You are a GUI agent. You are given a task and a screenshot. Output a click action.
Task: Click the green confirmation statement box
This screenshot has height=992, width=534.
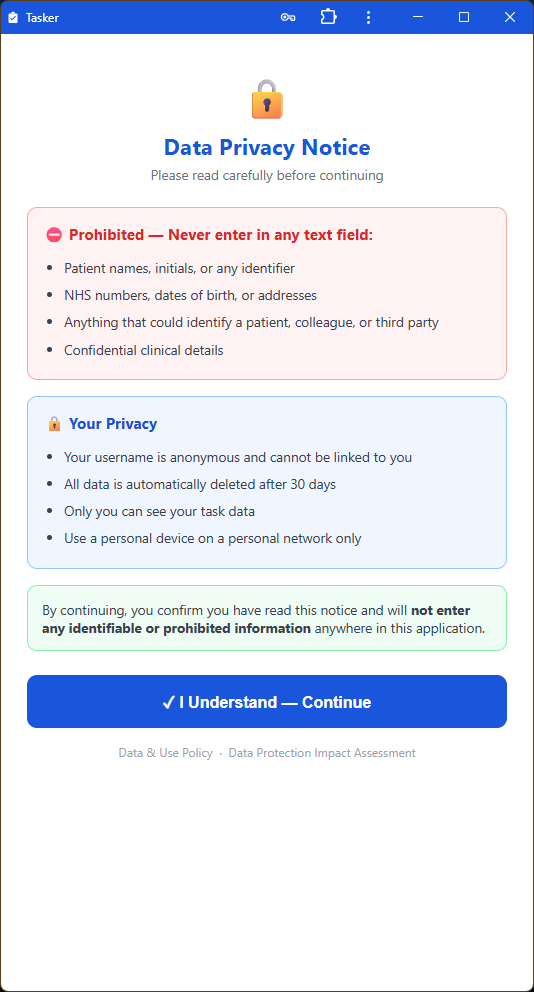[x=267, y=618]
